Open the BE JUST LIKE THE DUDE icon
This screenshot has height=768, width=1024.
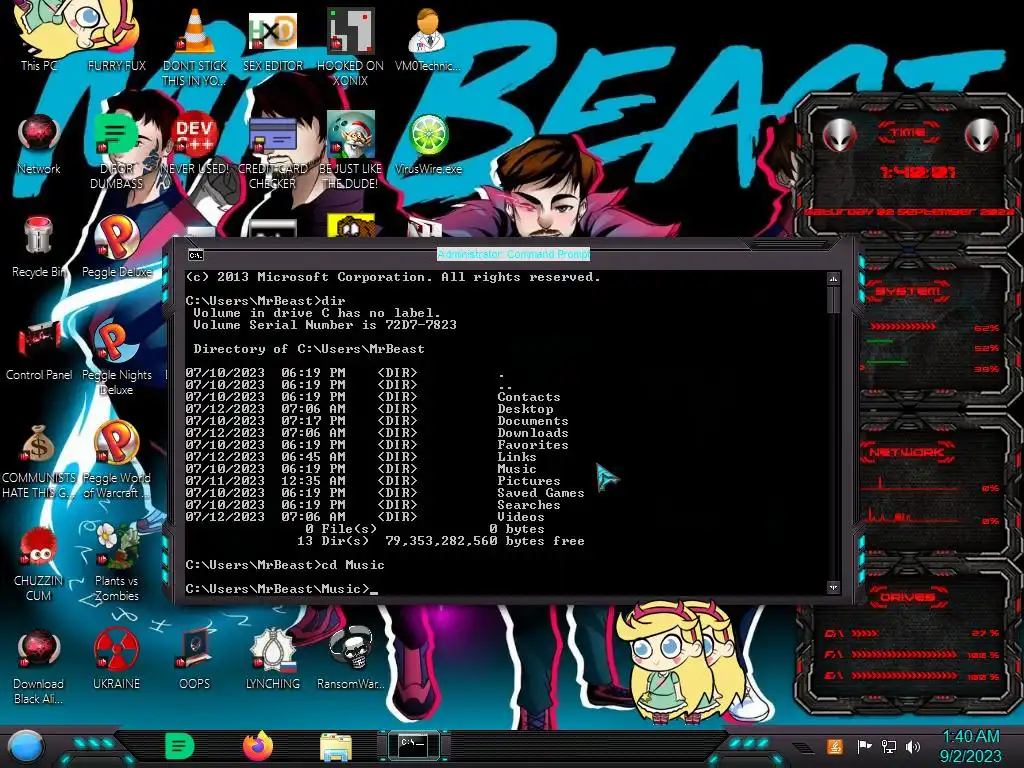350,150
